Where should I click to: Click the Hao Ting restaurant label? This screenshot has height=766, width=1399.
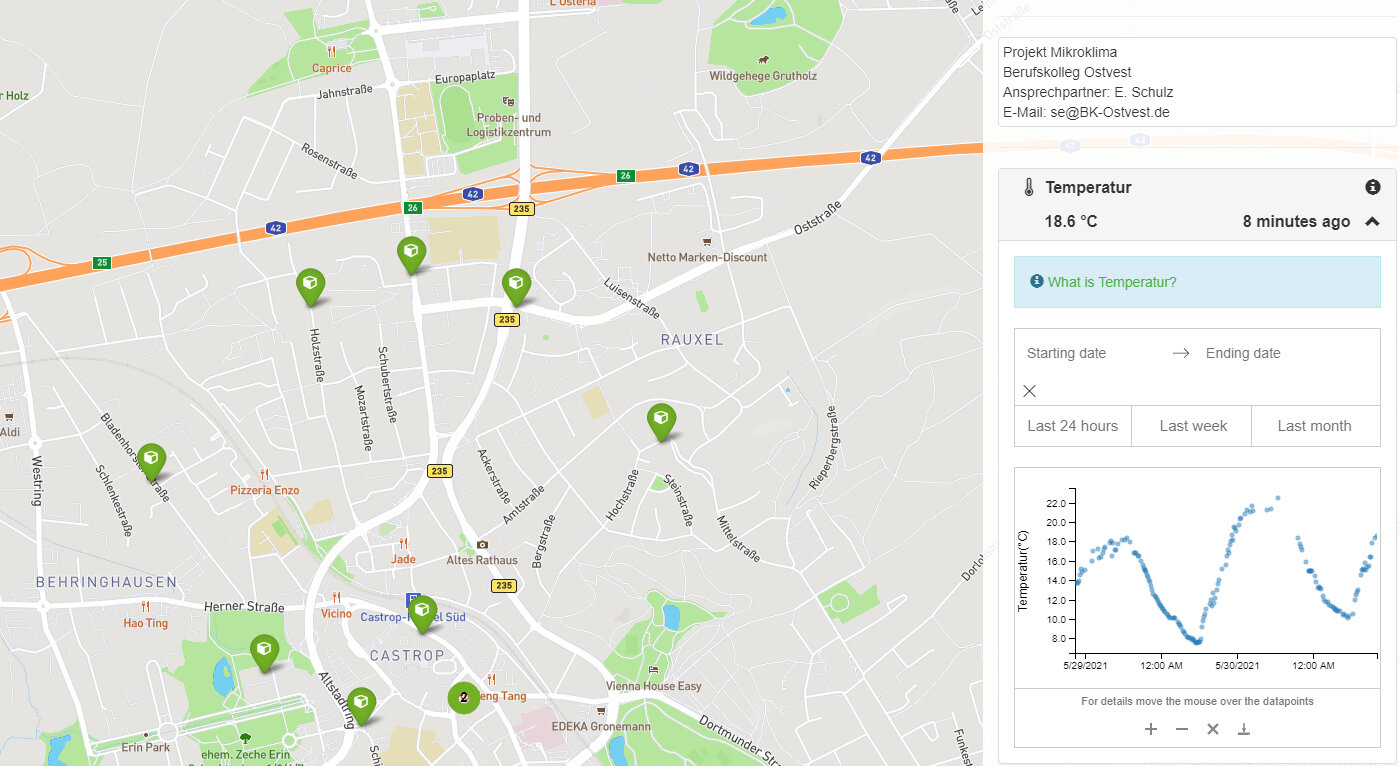pyautogui.click(x=146, y=623)
